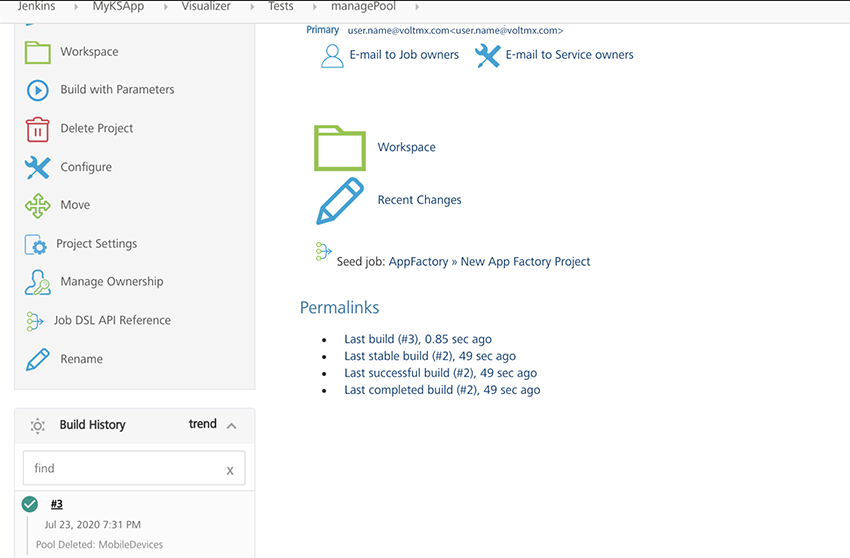Click the Project Settings gear document icon

[36, 245]
